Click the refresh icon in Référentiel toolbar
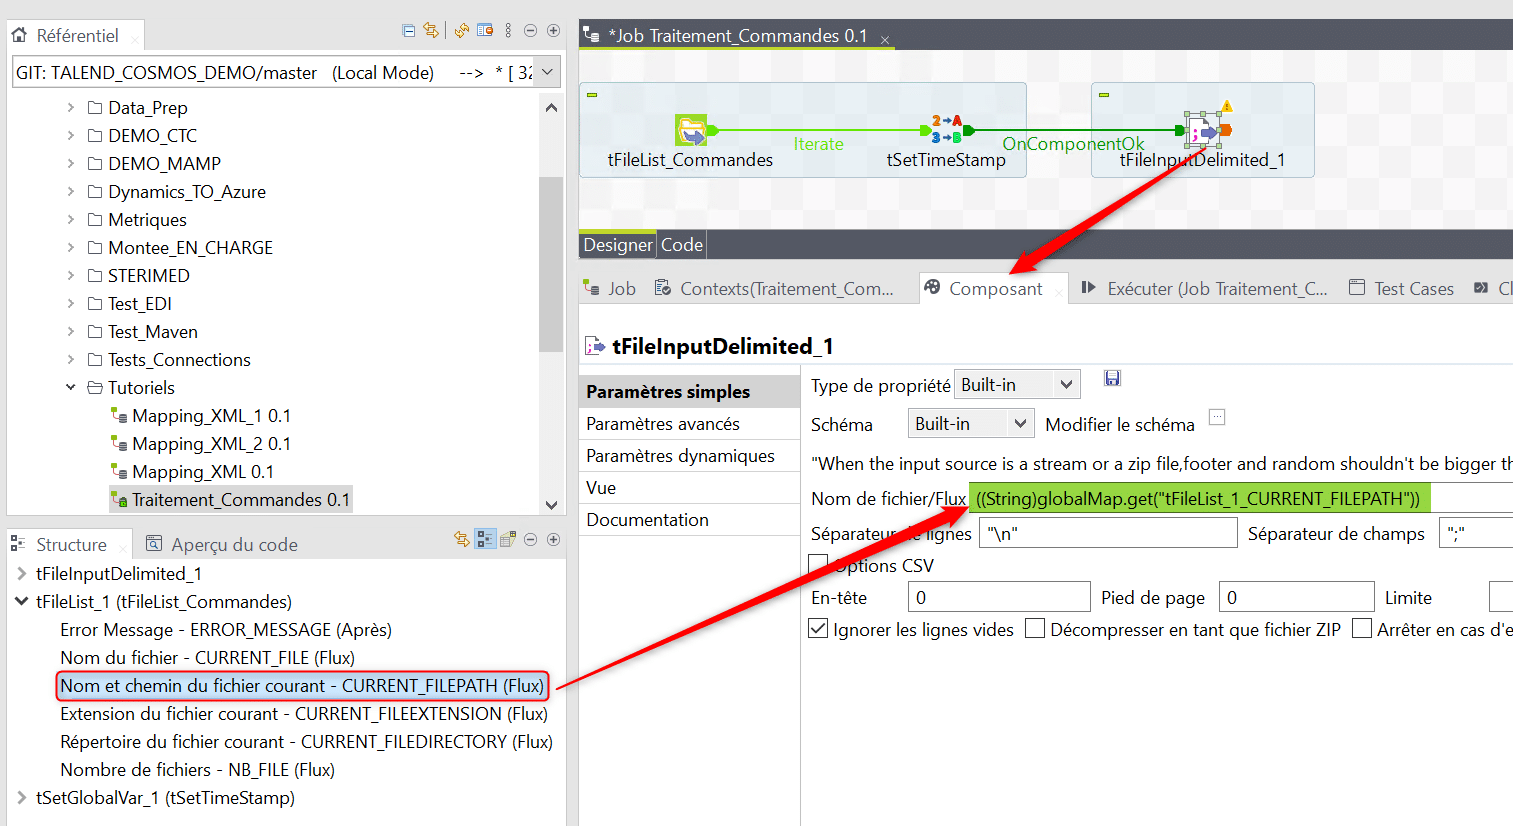Image resolution: width=1513 pixels, height=826 pixels. point(461,31)
